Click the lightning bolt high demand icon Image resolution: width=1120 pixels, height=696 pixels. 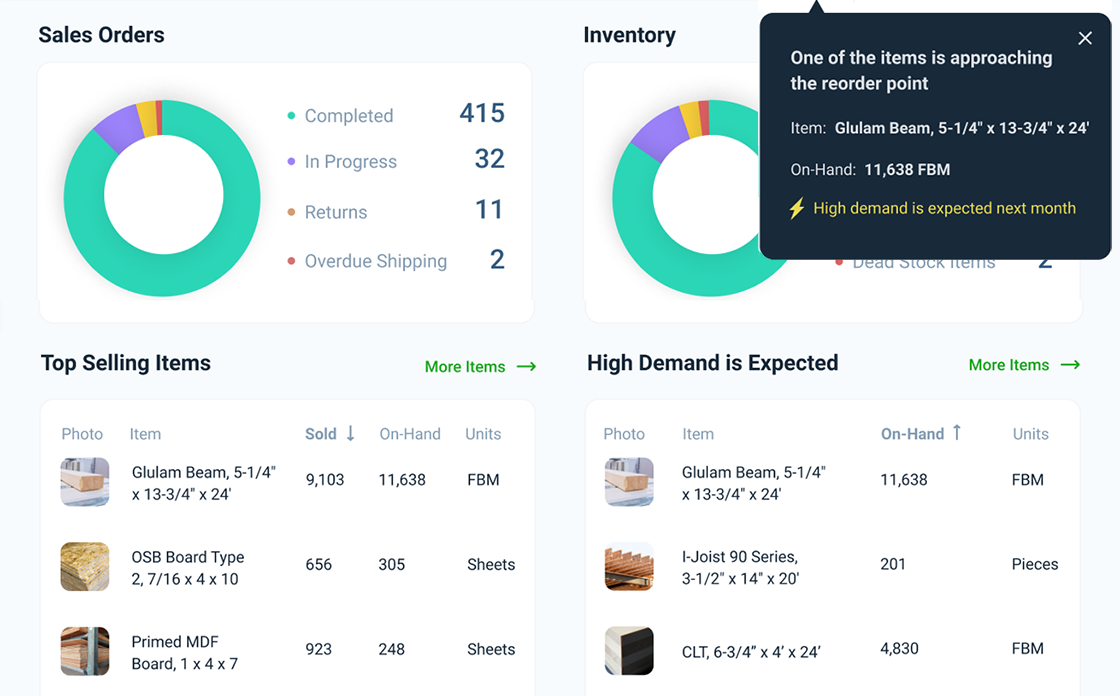[797, 209]
